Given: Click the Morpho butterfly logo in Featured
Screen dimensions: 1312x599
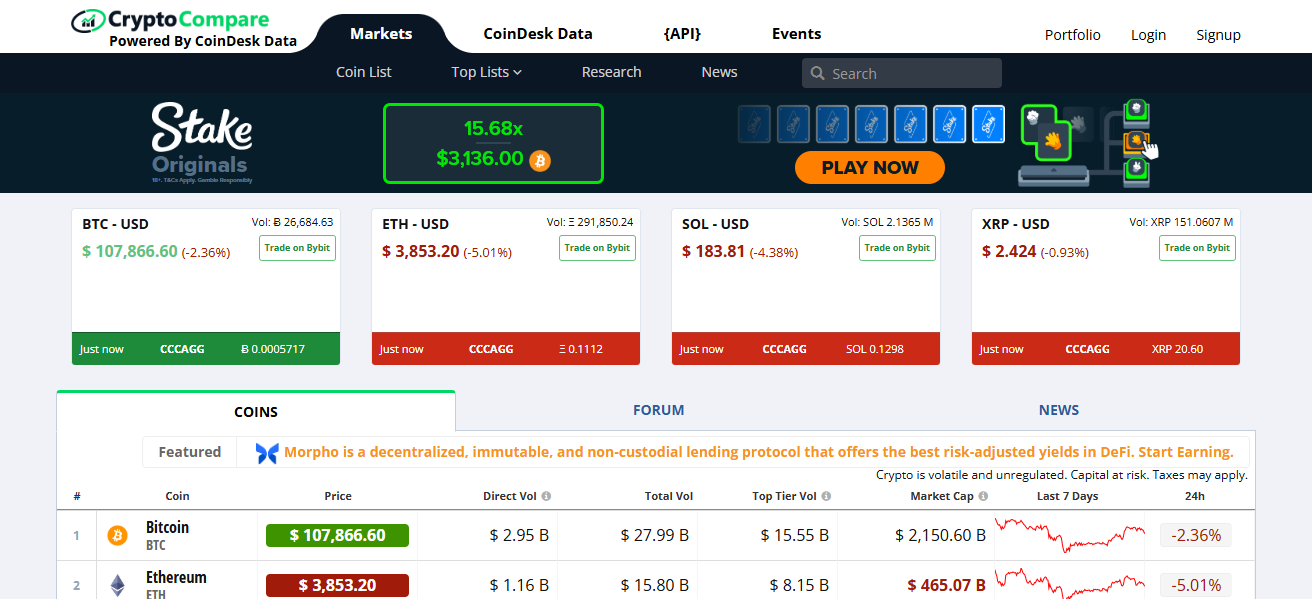Looking at the screenshot, I should 267,453.
